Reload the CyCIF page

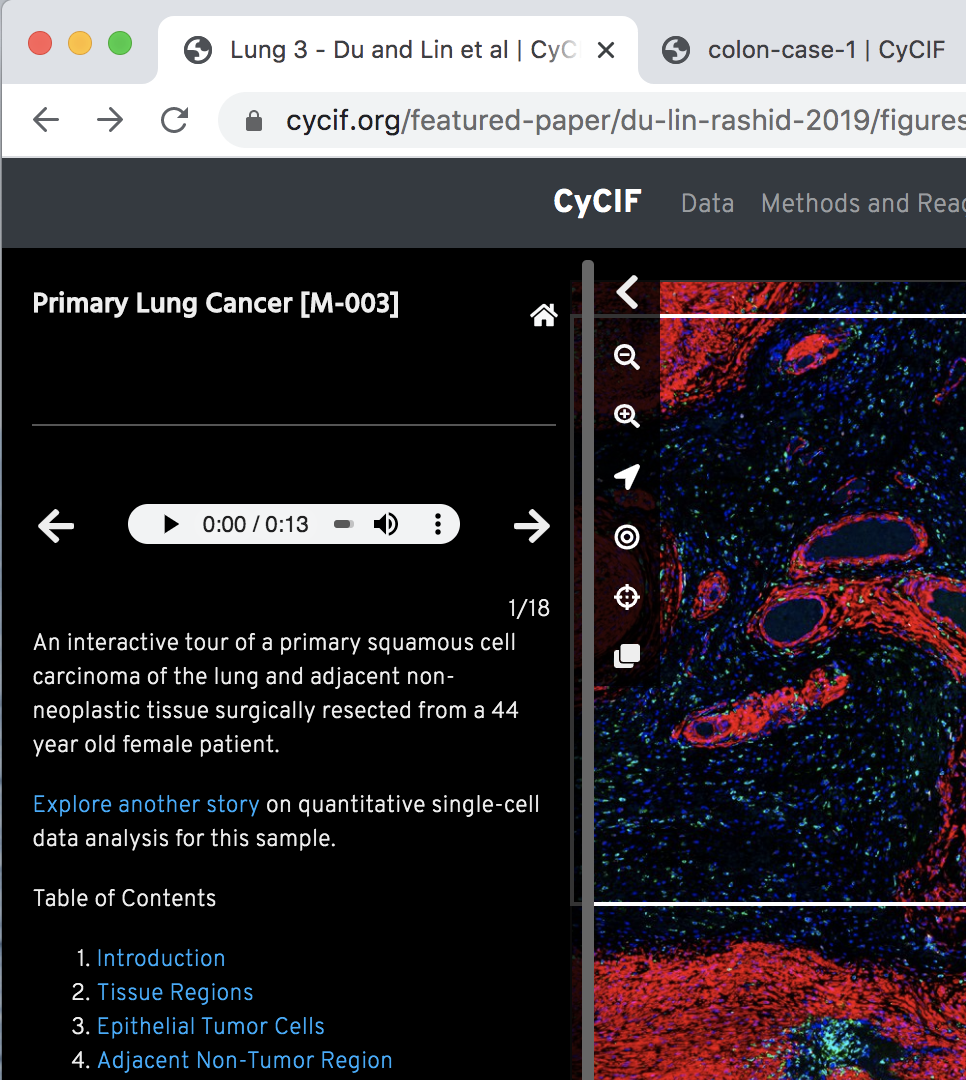click(x=174, y=119)
